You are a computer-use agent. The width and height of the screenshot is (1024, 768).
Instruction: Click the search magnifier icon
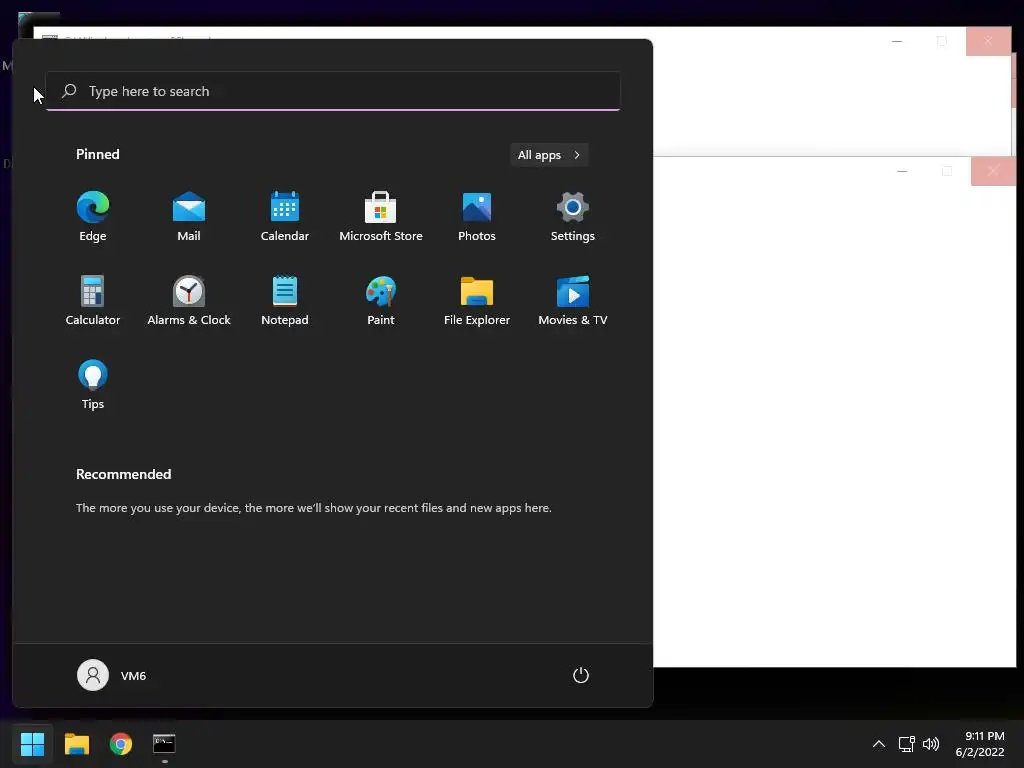pos(69,91)
